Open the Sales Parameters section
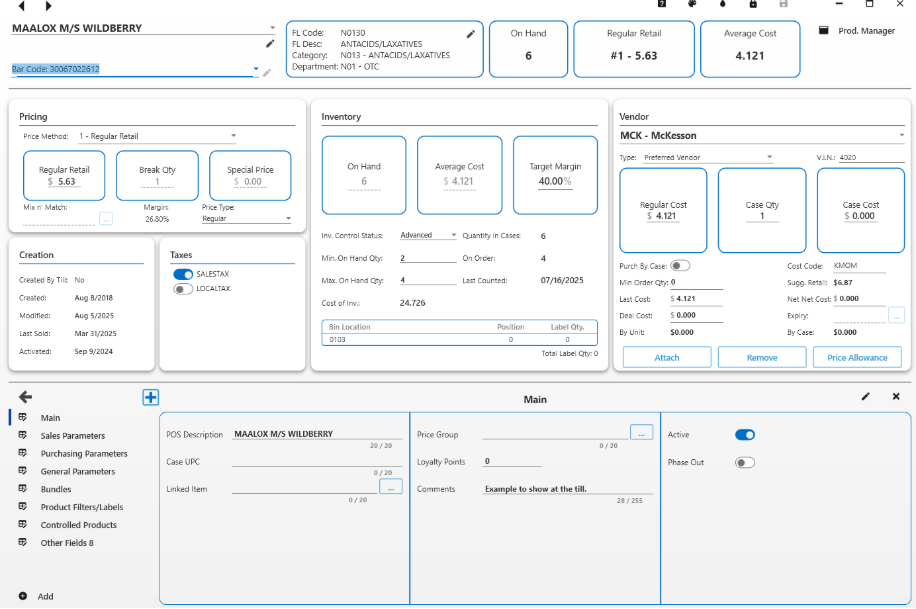 tap(72, 435)
